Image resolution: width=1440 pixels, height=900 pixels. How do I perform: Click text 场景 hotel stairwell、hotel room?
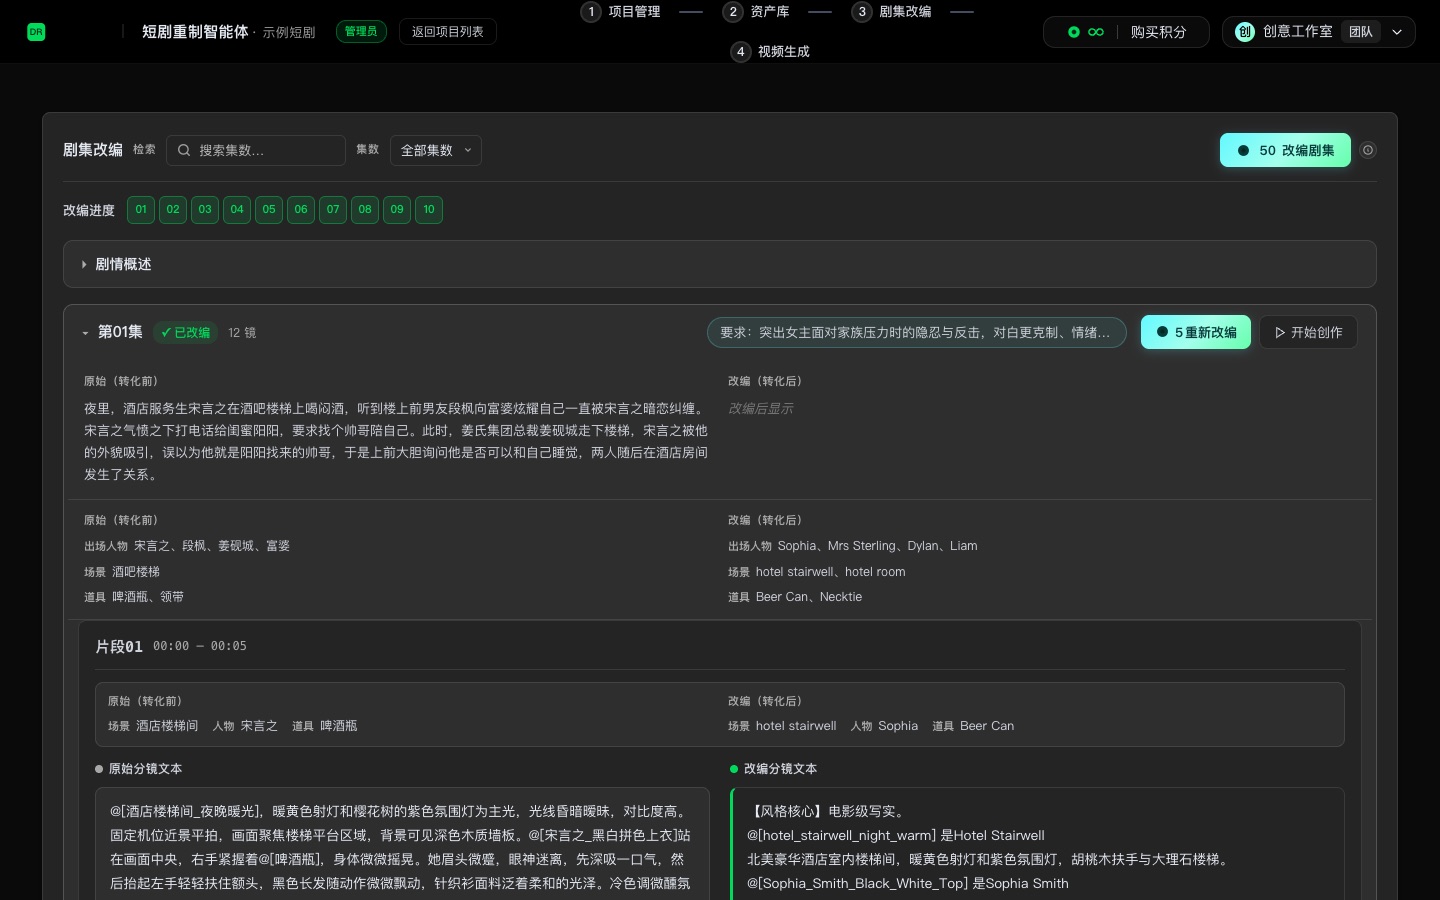pyautogui.click(x=817, y=572)
